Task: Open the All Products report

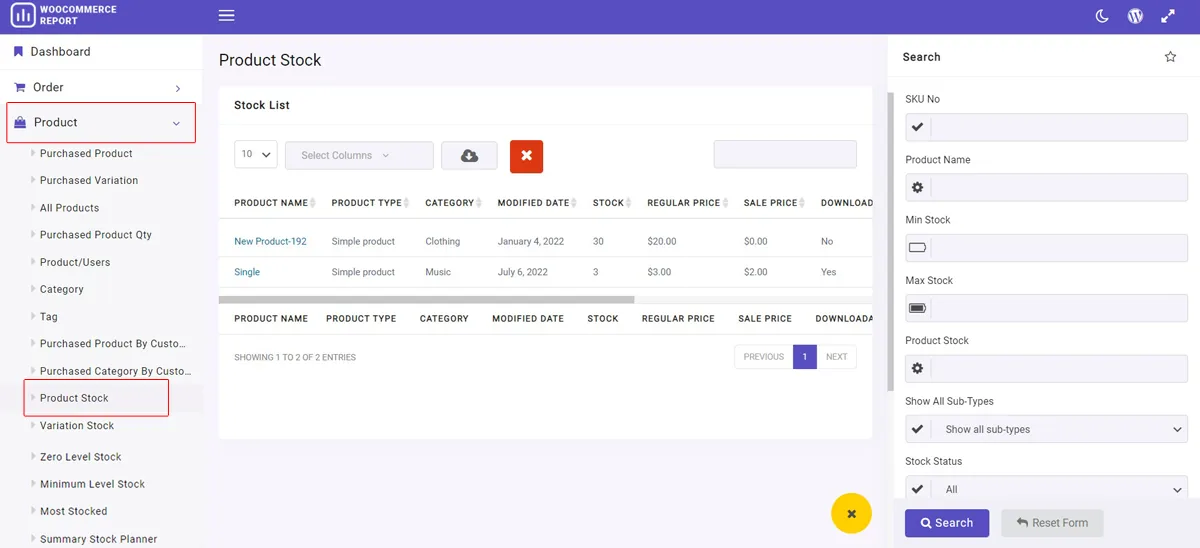Action: [69, 208]
